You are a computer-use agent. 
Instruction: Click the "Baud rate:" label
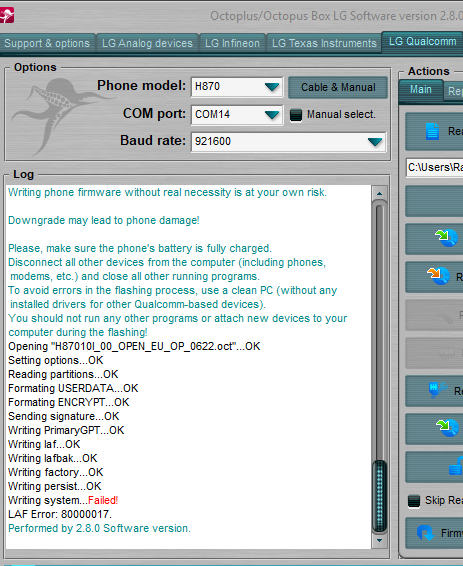point(153,140)
